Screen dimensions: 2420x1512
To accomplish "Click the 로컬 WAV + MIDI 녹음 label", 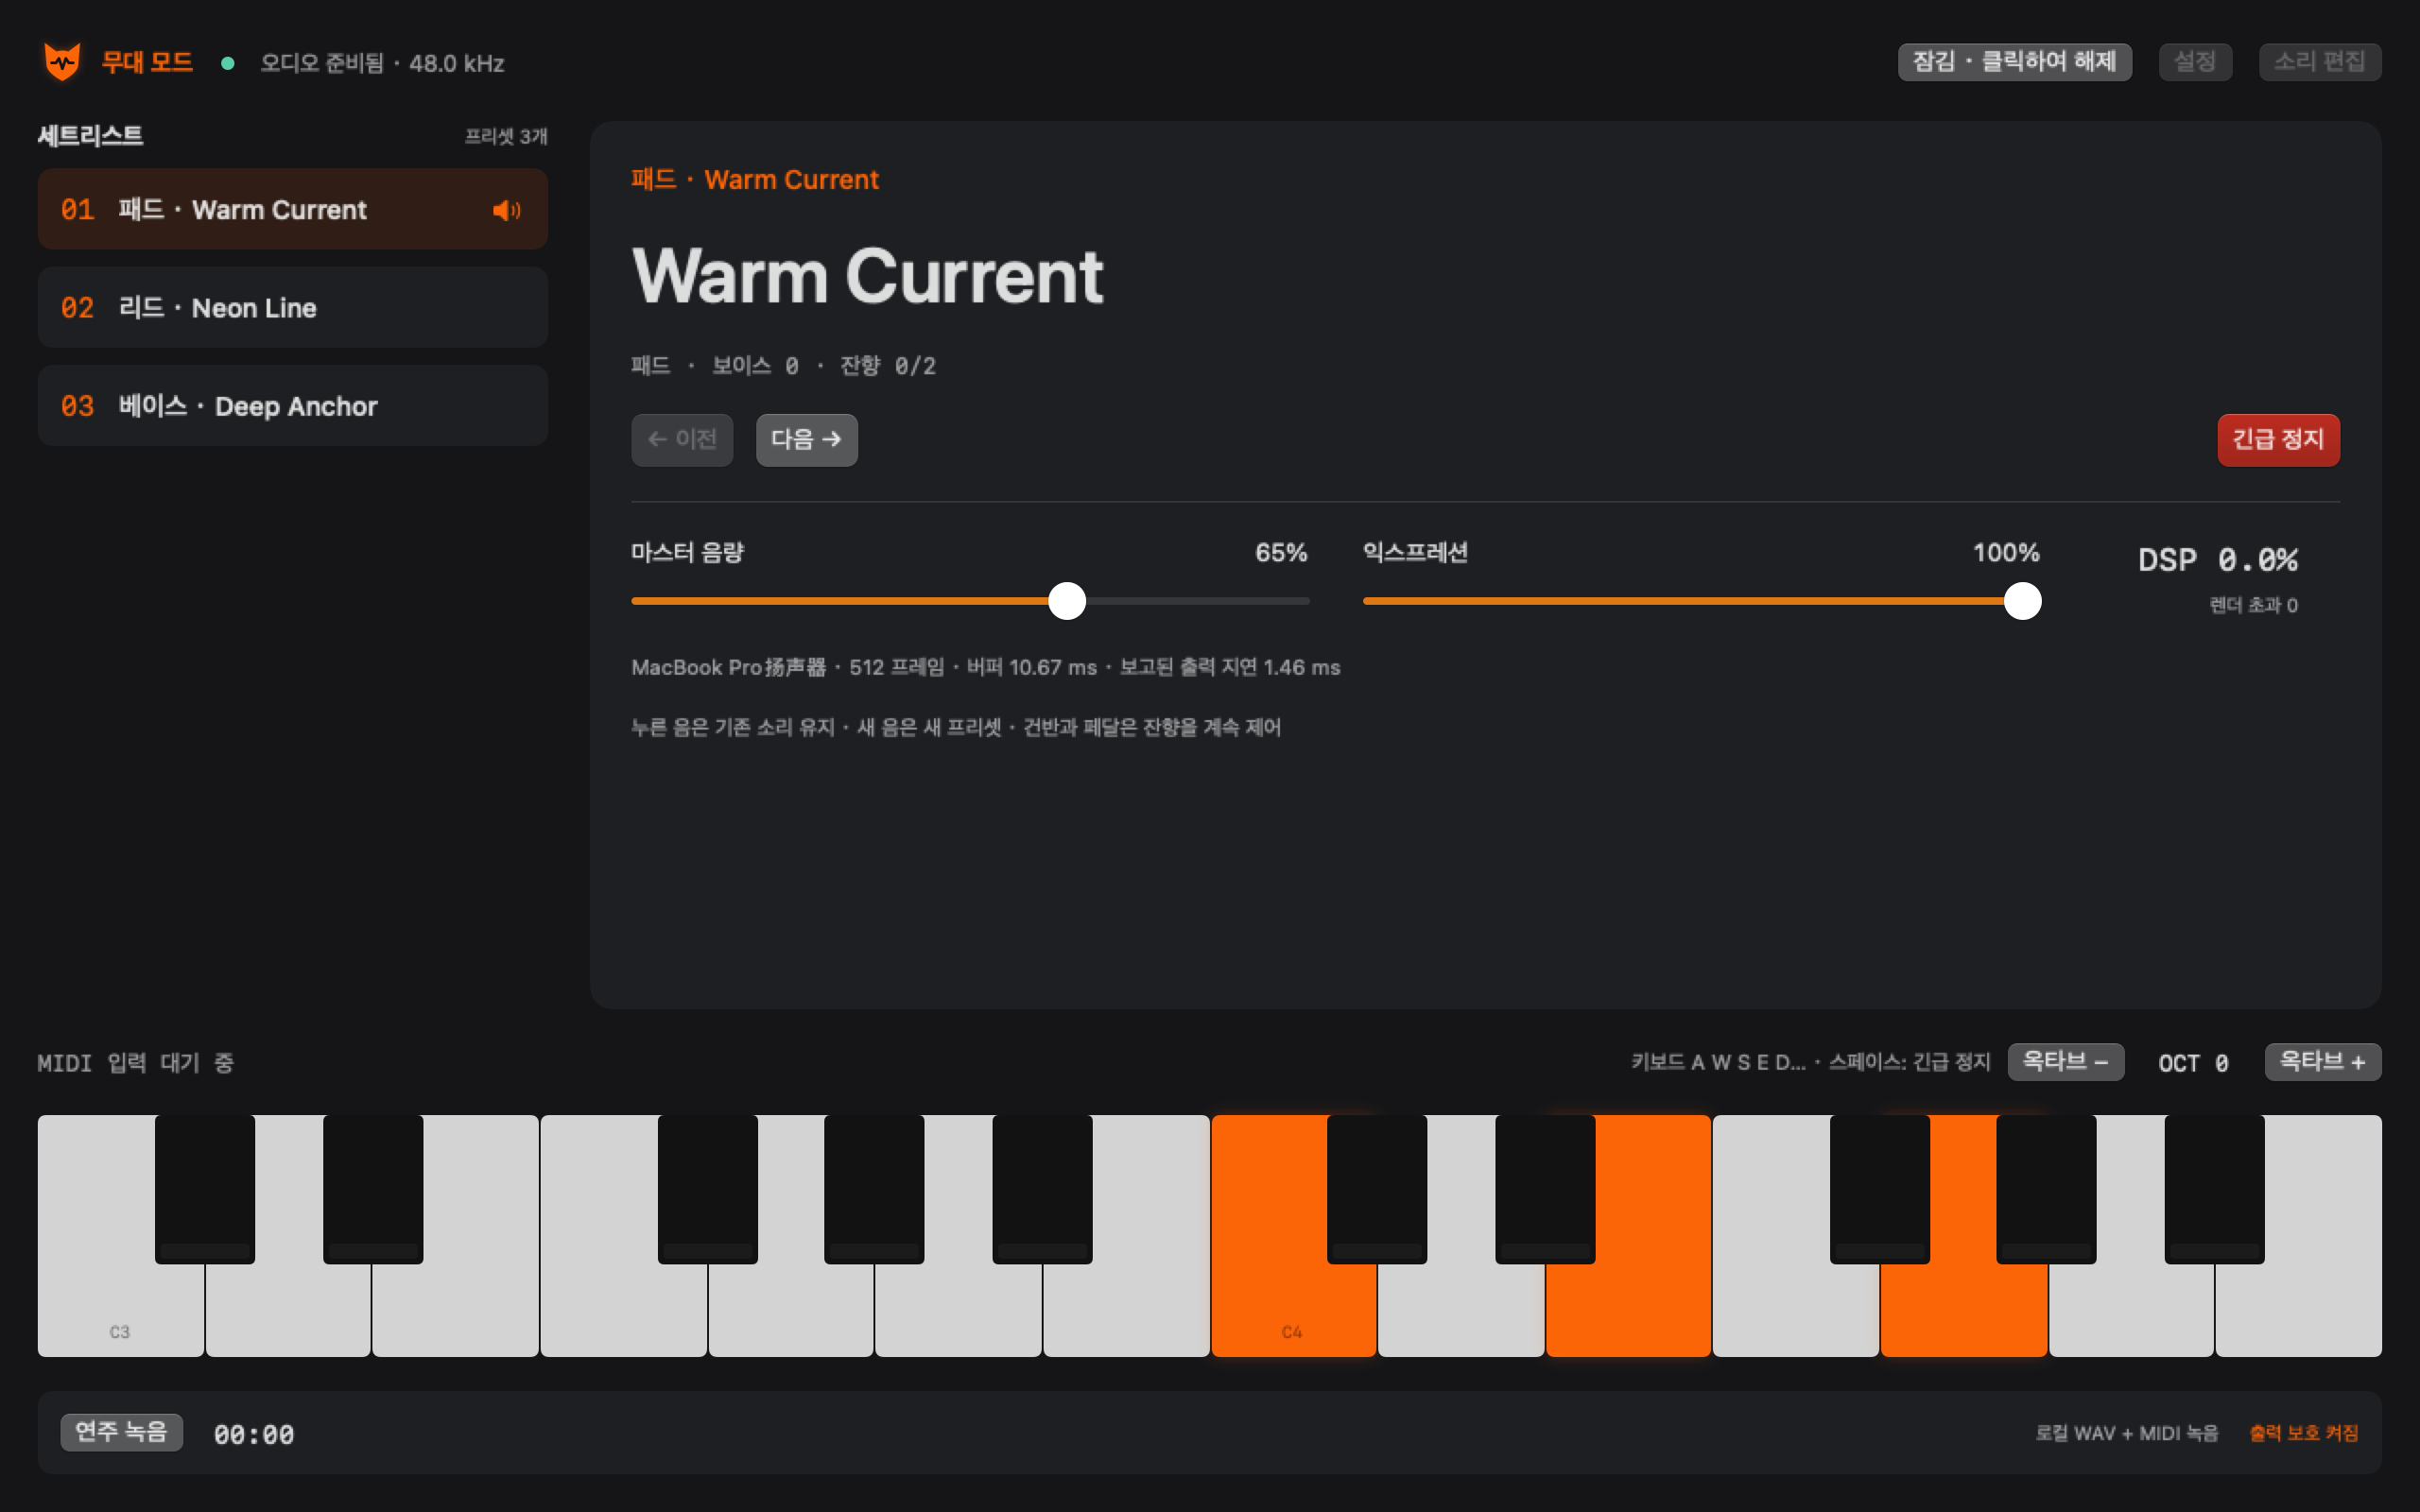I will (2127, 1433).
